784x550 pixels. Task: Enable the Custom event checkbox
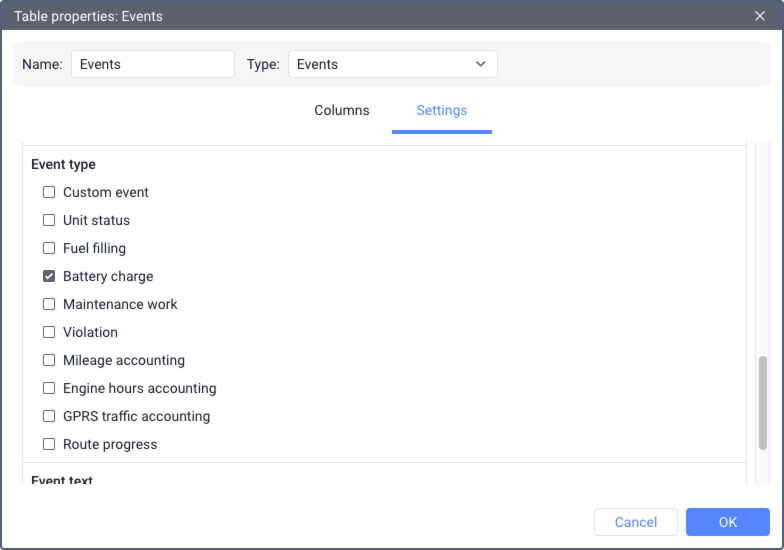(x=49, y=192)
